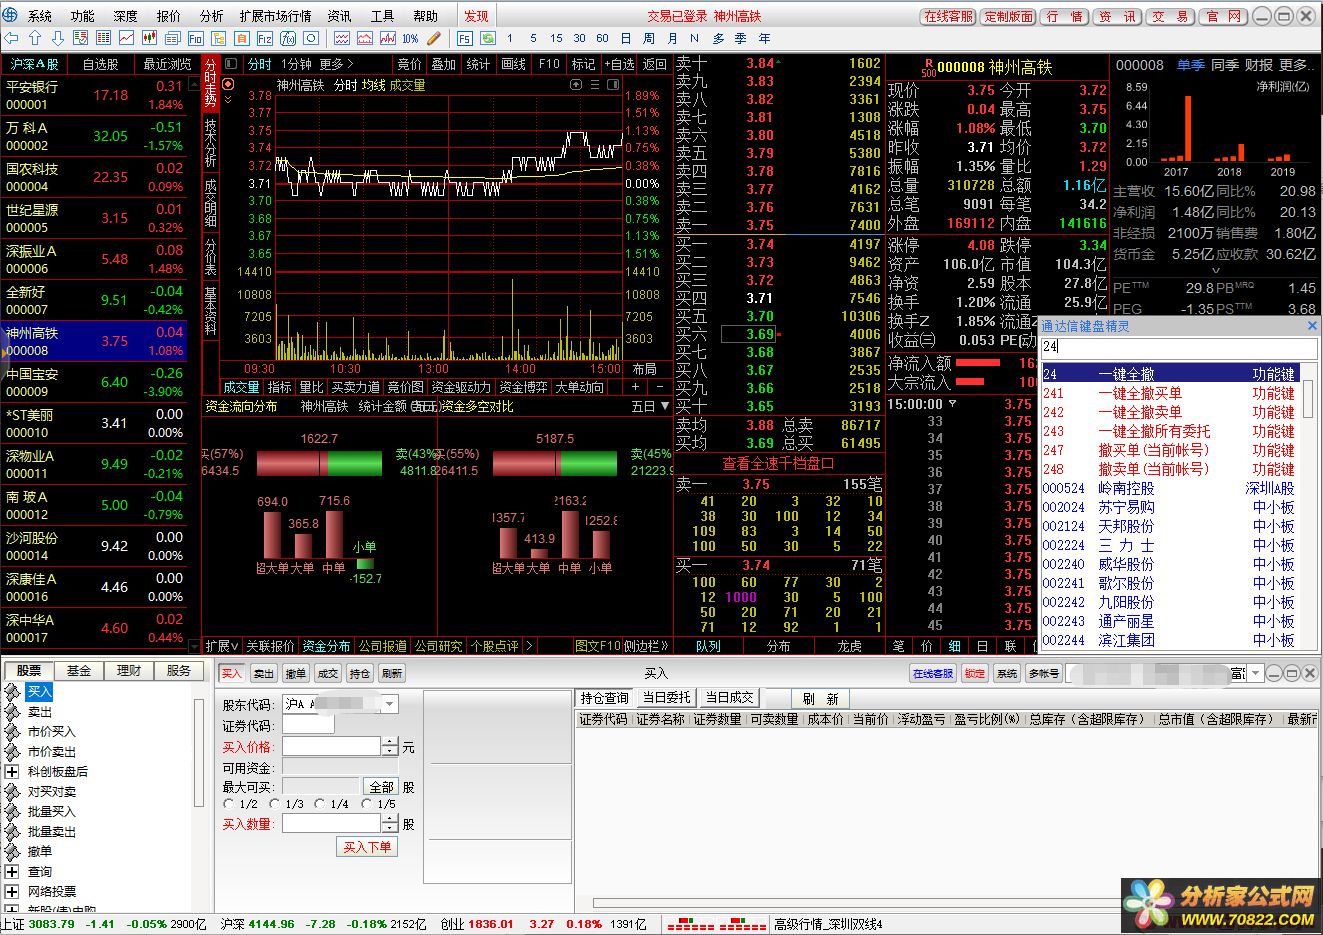
Task: Click the 撤单 tree item icon
Action: pyautogui.click(x=12, y=852)
